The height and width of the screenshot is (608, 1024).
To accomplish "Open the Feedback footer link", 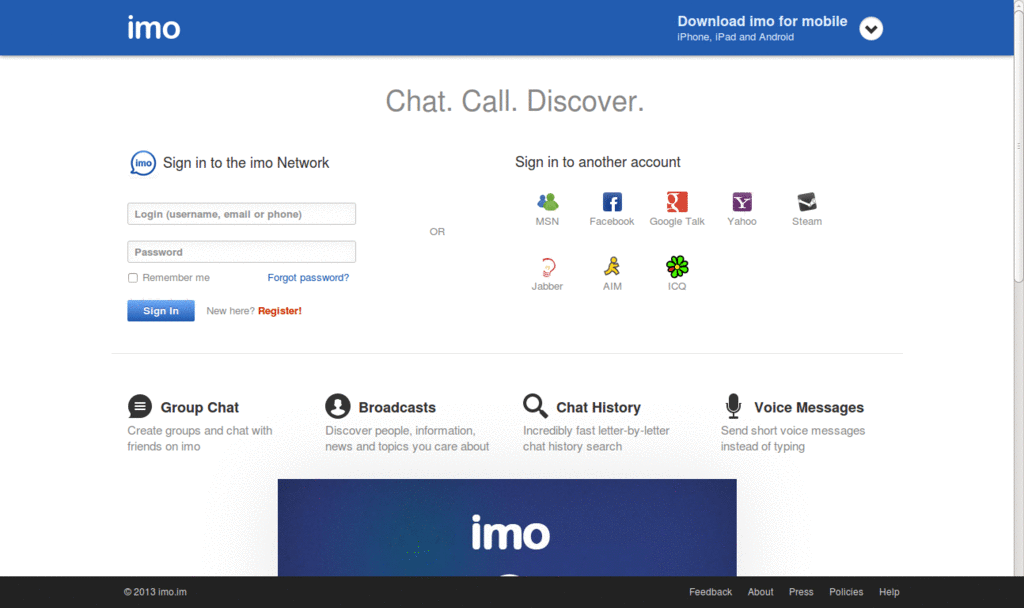I will click(711, 592).
